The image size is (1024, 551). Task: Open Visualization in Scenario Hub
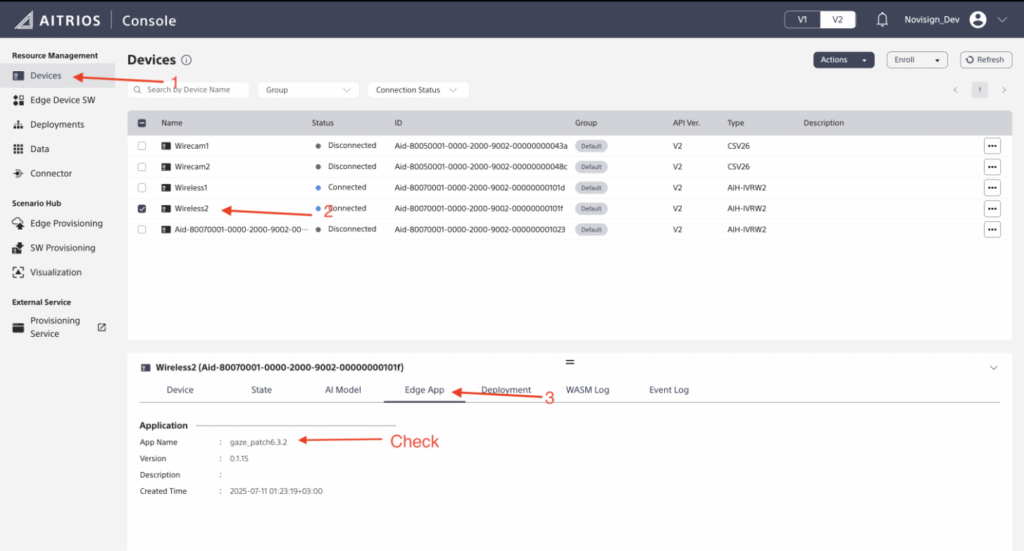click(55, 272)
